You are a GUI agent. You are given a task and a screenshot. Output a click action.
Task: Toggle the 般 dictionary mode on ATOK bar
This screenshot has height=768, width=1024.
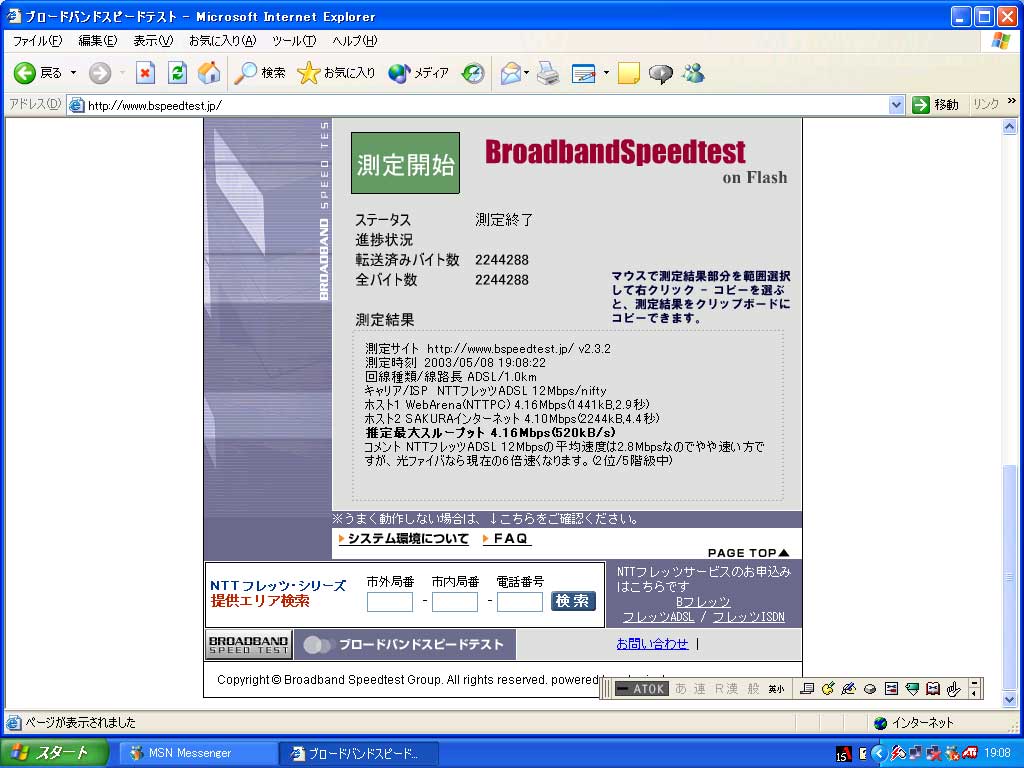(754, 688)
